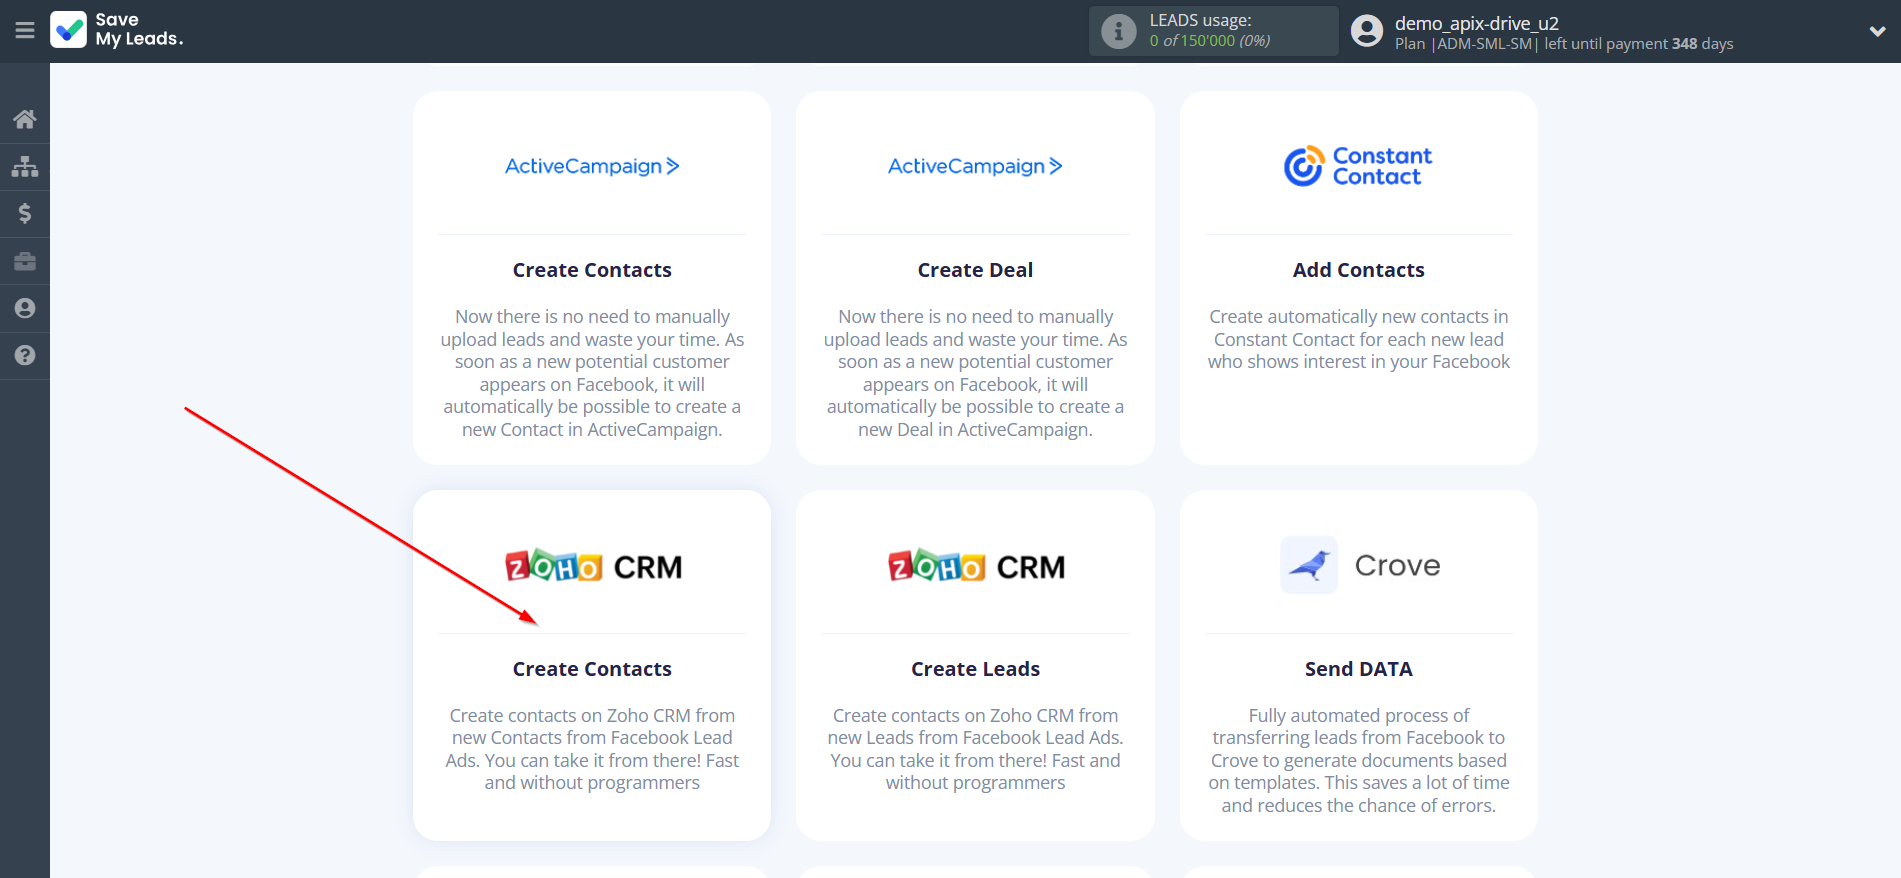The height and width of the screenshot is (878, 1901).
Task: Open help via question mark icon
Action: click(x=25, y=355)
